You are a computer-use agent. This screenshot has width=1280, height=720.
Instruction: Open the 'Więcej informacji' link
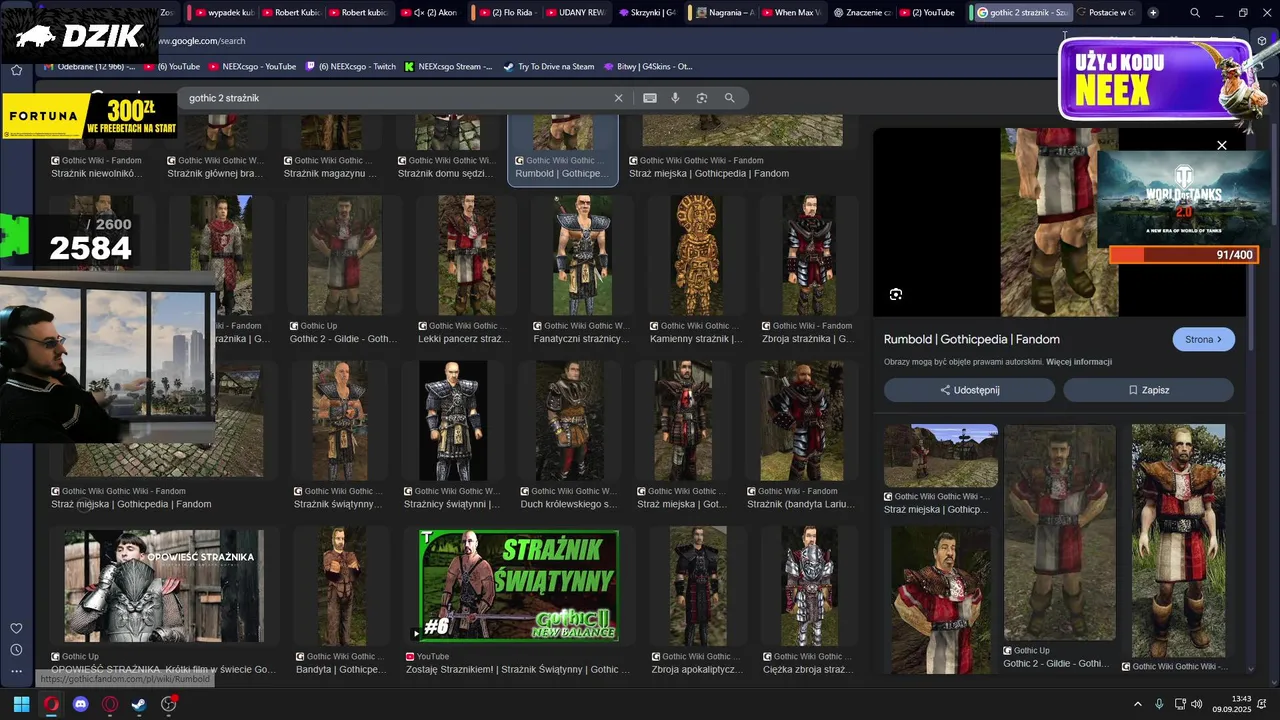pos(1079,362)
